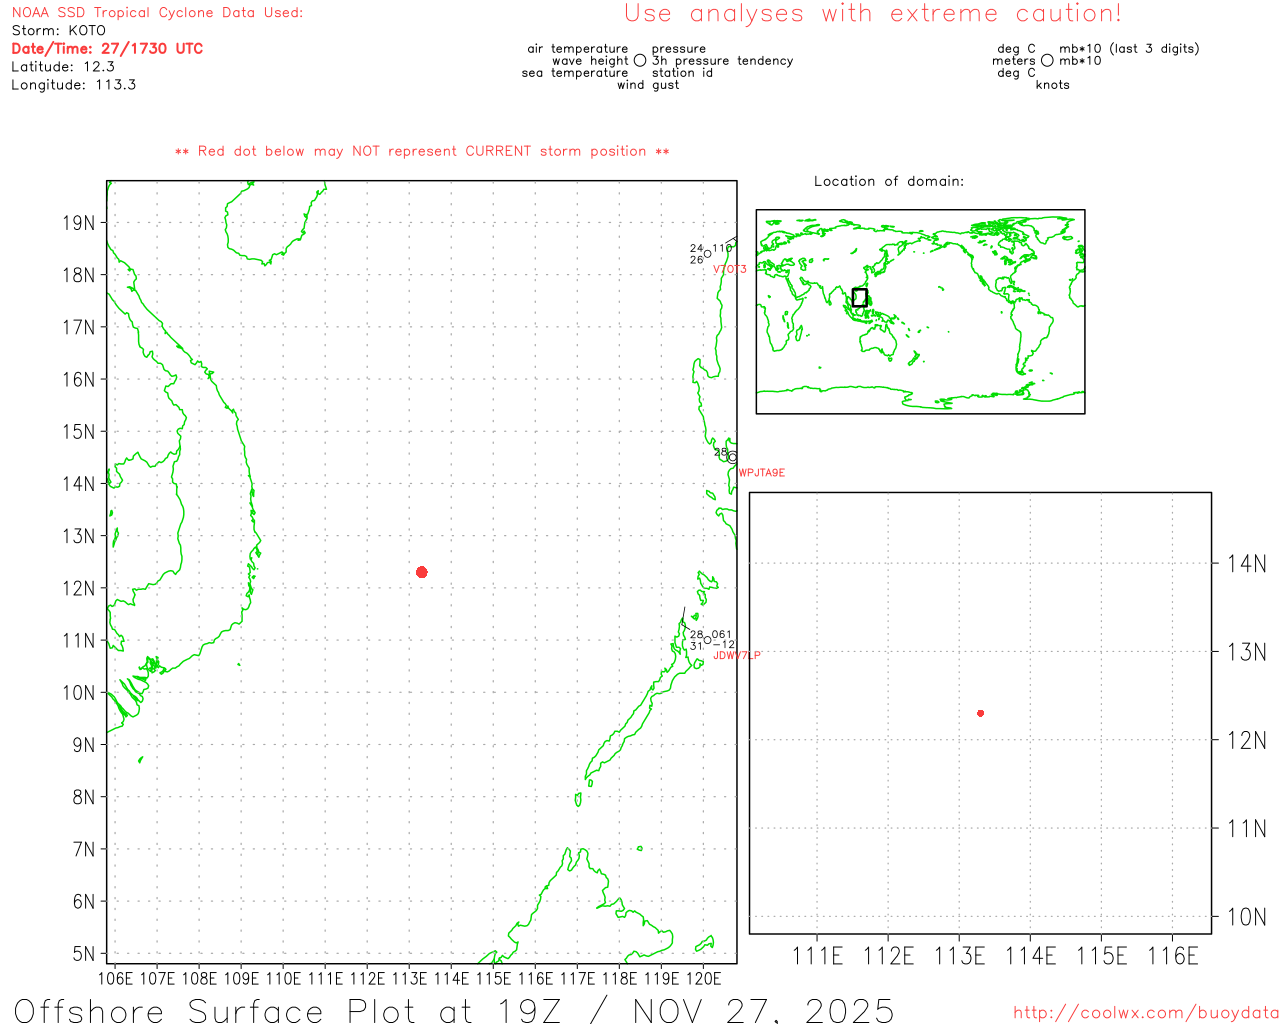Click the Offshore Surface Plot title text
The image size is (1280, 1024).
tap(454, 1010)
